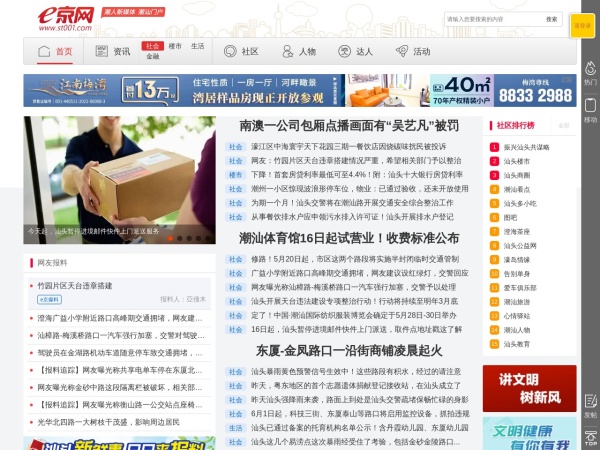
Task: Click the e京网 site logo
Action: pyautogui.click(x=66, y=18)
